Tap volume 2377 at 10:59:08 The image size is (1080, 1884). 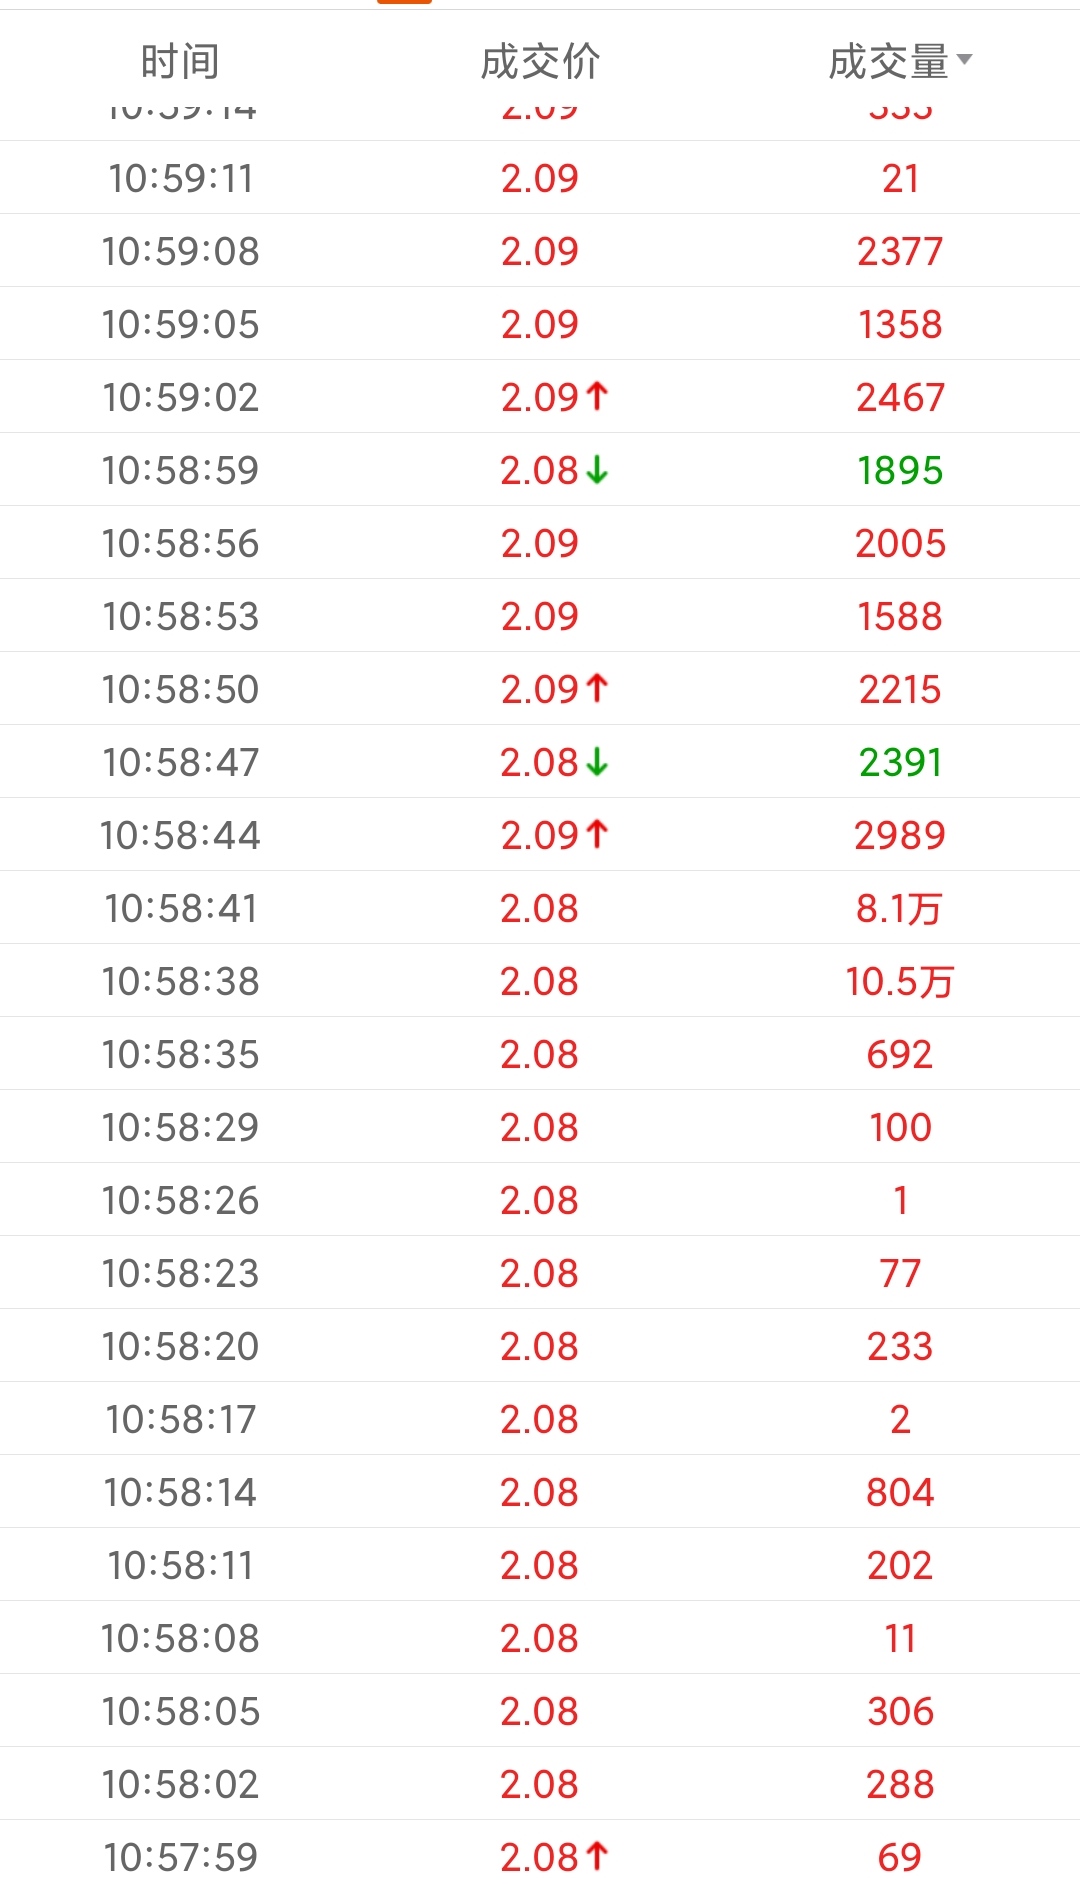[900, 251]
